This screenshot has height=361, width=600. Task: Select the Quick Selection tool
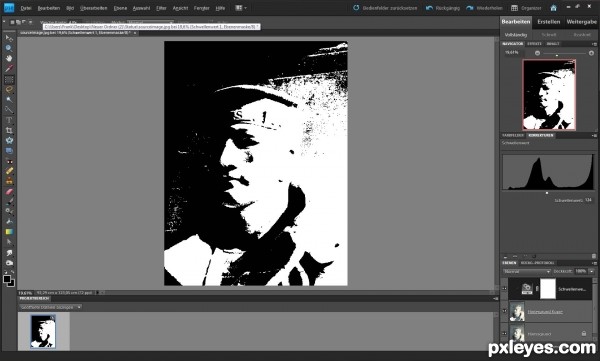(9, 110)
